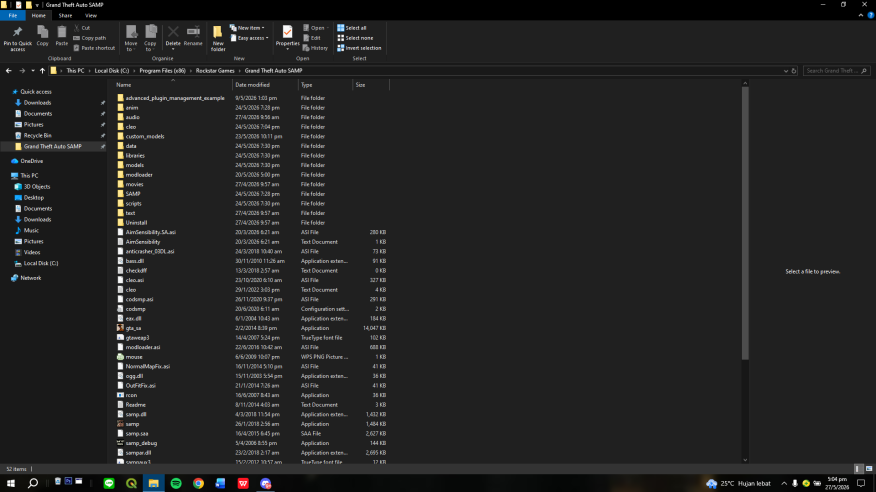Click Rockstar Games in address breadcrumb

pyautogui.click(x=215, y=71)
